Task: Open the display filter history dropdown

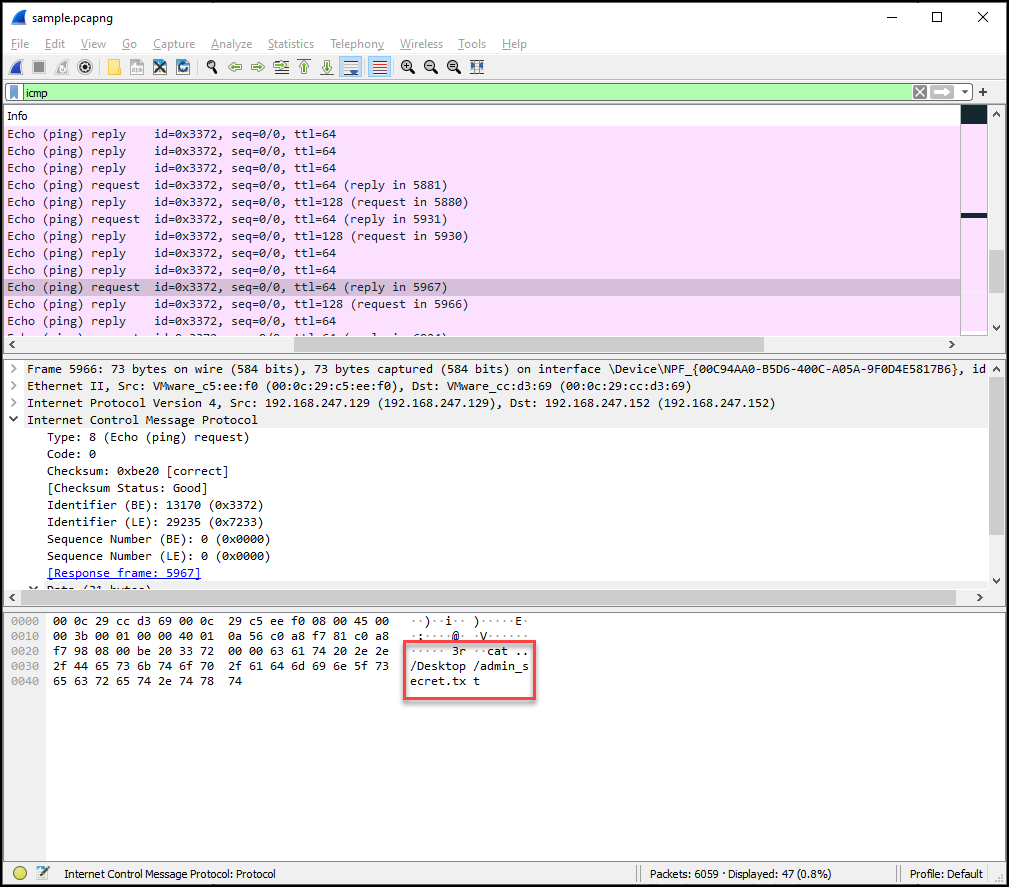Action: click(x=965, y=92)
